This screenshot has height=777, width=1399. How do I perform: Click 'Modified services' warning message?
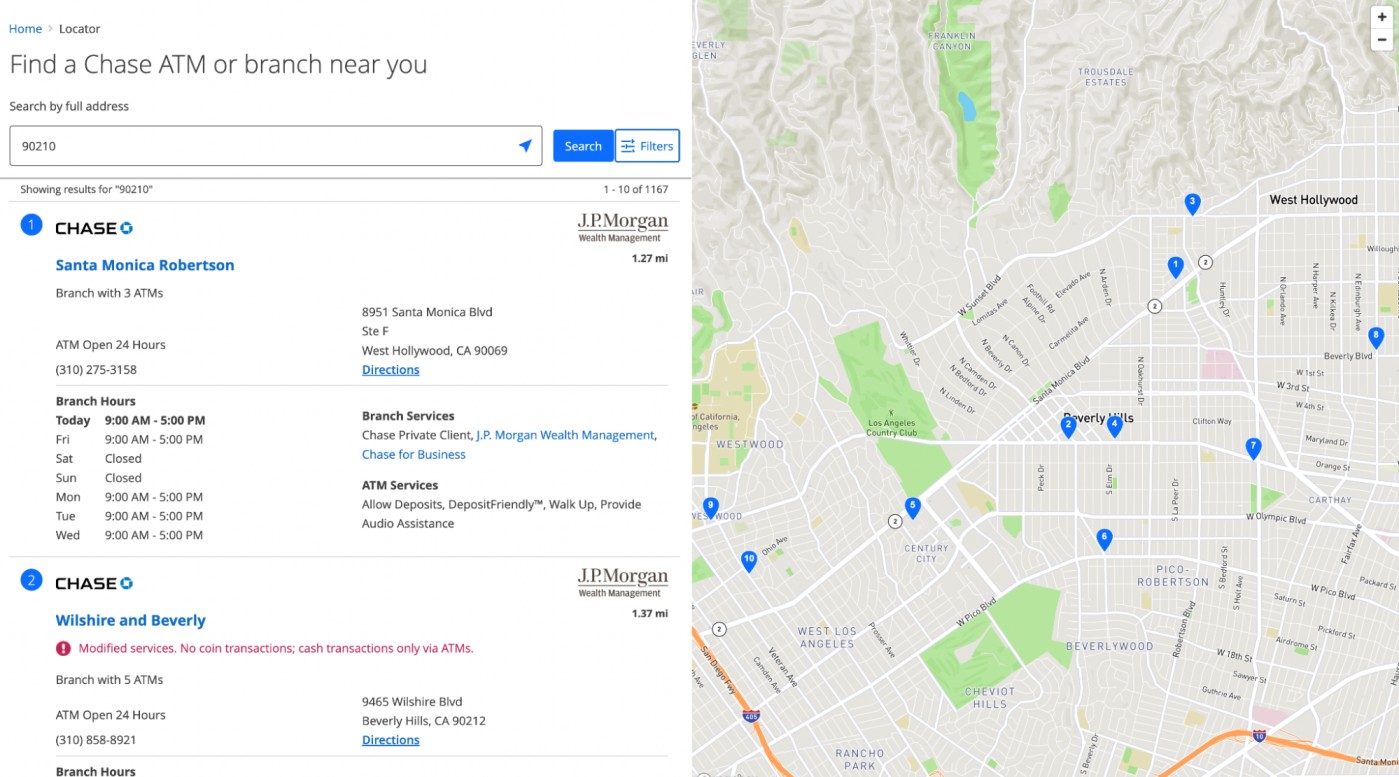pyautogui.click(x=276, y=648)
